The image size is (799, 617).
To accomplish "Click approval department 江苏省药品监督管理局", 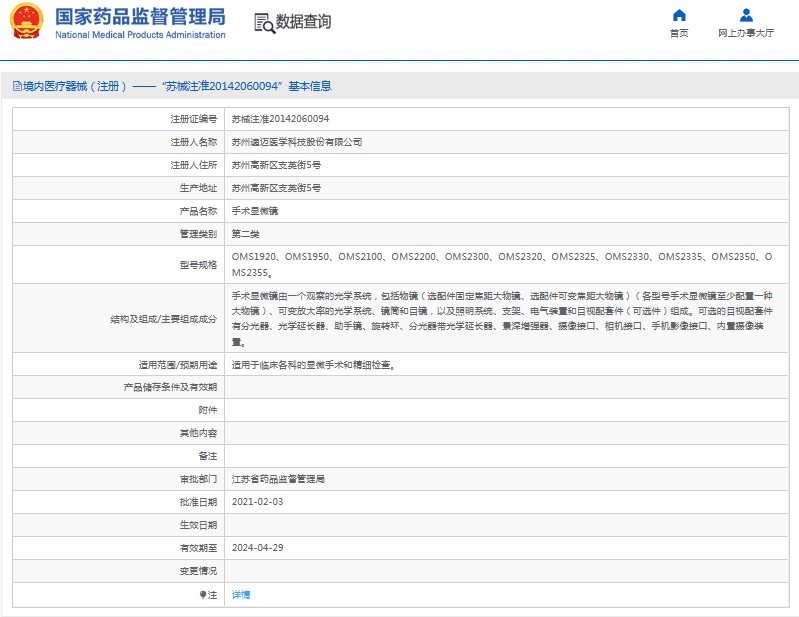I will (x=278, y=479).
